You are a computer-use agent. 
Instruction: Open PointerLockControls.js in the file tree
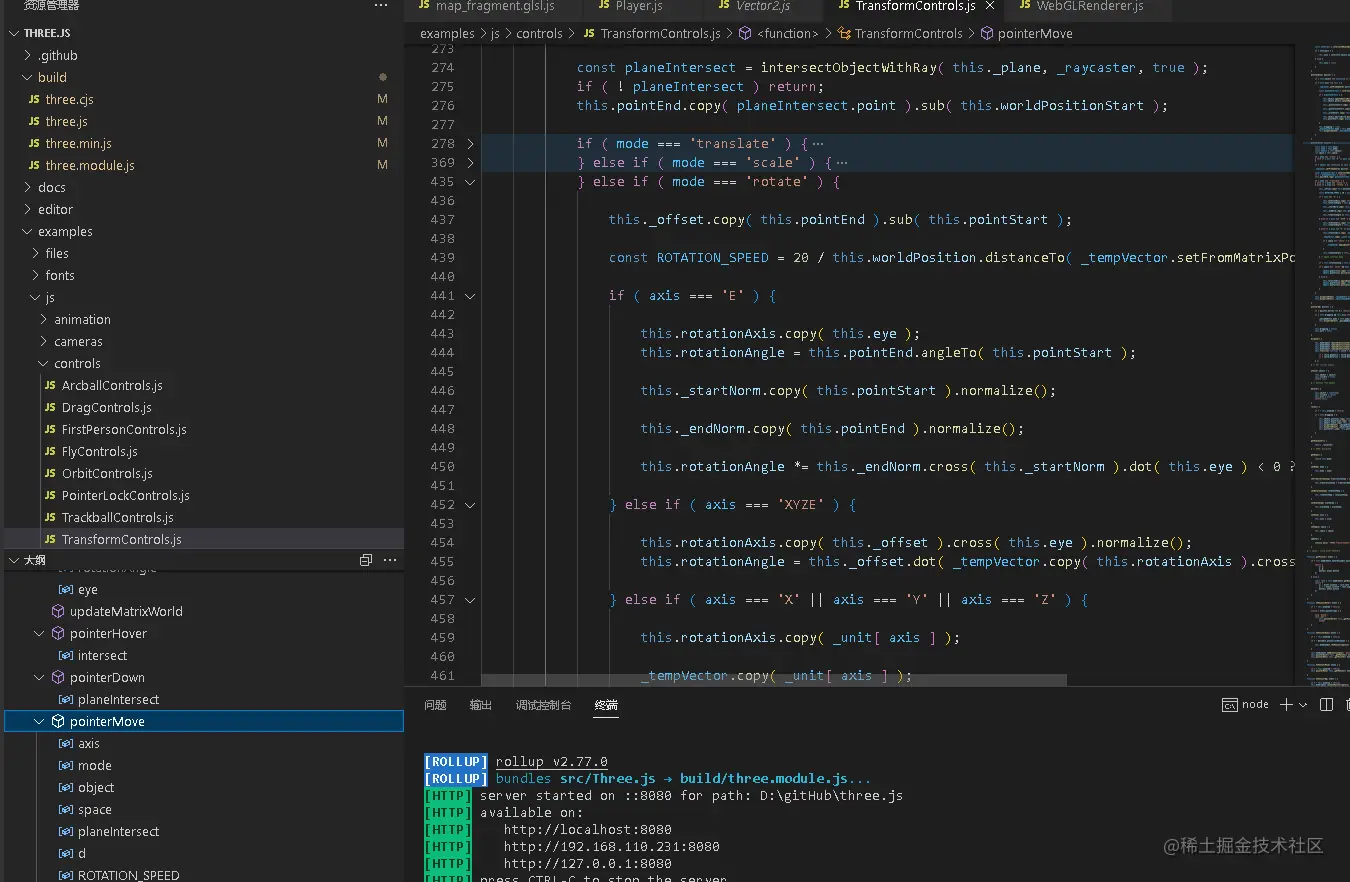tap(204, 495)
